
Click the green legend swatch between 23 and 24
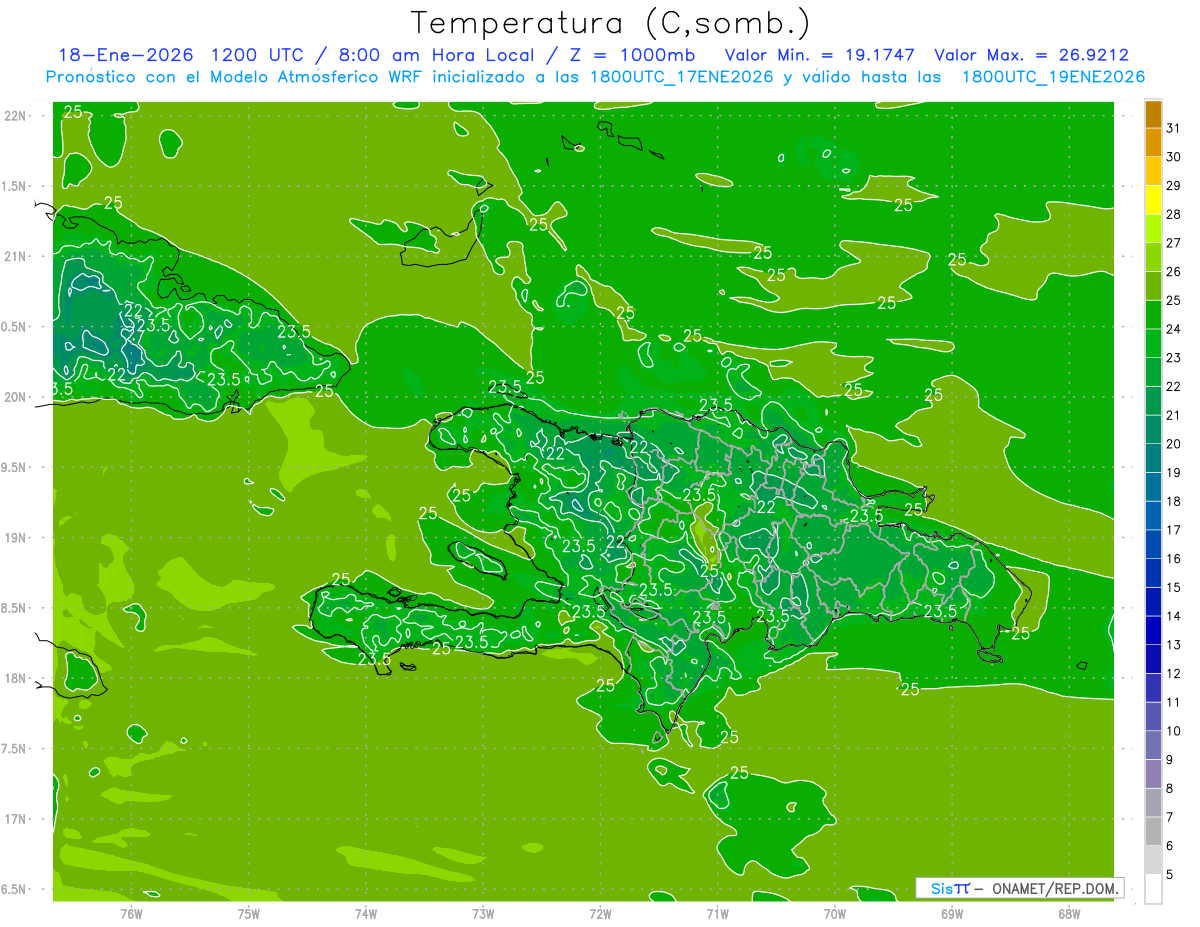pyautogui.click(x=1153, y=343)
